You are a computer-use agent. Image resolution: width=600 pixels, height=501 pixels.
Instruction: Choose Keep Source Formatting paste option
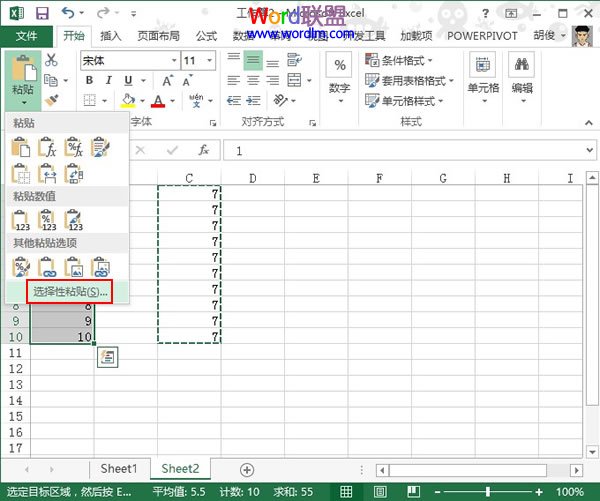pyautogui.click(x=100, y=147)
